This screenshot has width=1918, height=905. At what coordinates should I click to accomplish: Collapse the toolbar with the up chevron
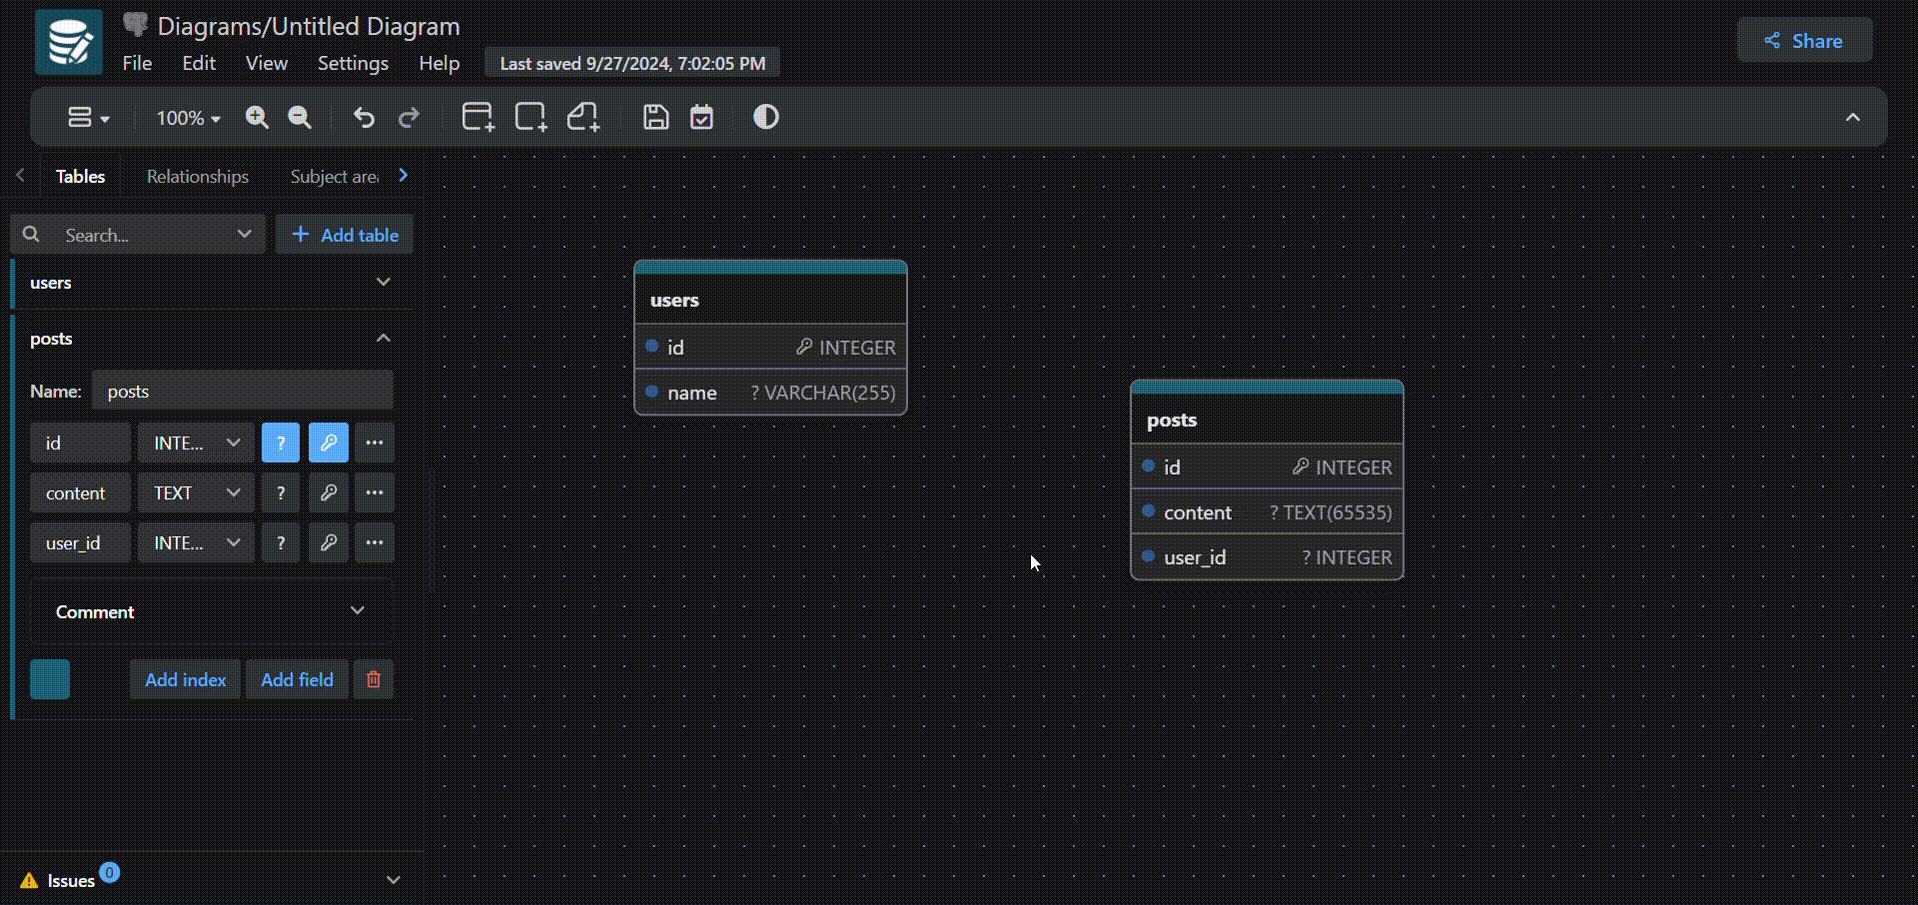pyautogui.click(x=1853, y=118)
